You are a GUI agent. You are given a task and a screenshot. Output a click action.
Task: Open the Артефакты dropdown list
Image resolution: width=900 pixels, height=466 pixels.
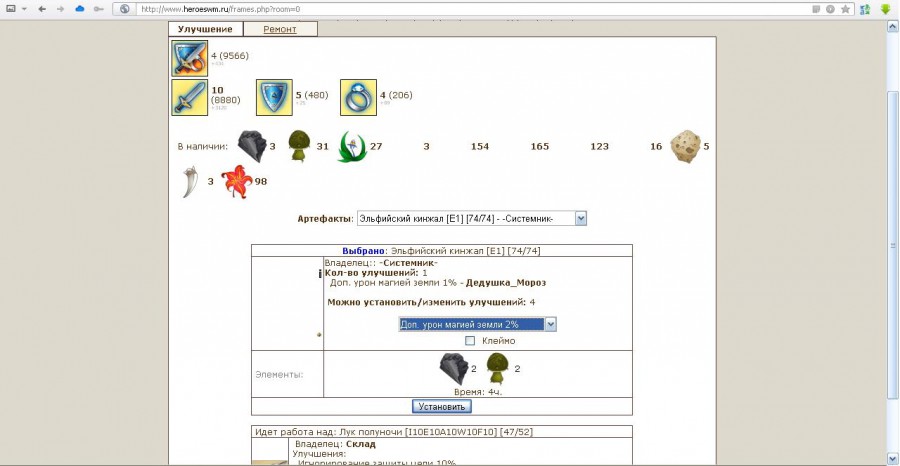point(472,219)
